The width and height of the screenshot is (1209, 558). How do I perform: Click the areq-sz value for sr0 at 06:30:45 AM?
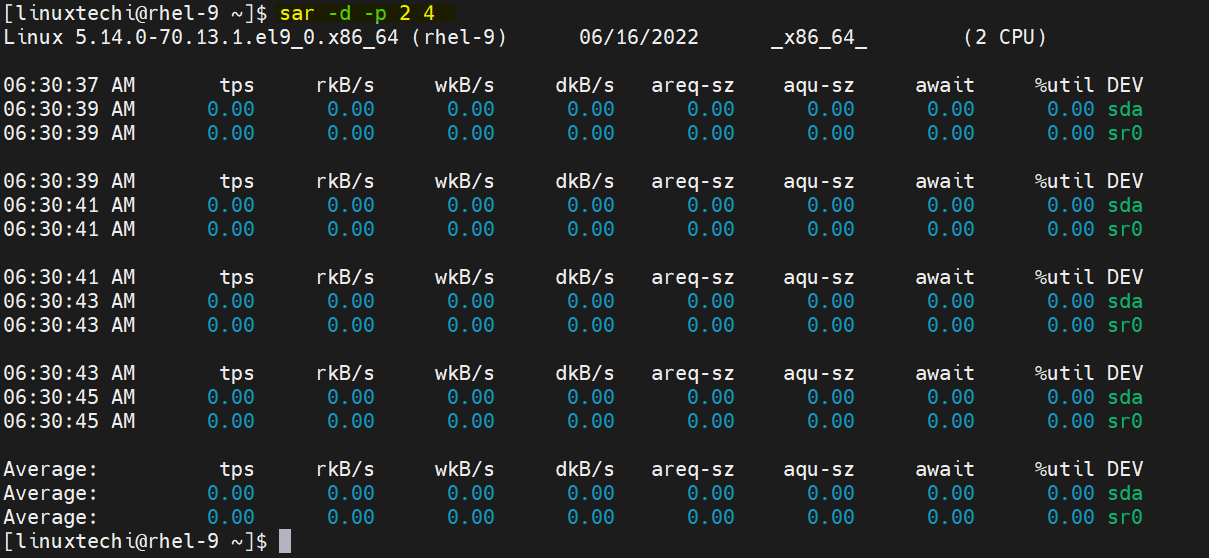(x=711, y=421)
